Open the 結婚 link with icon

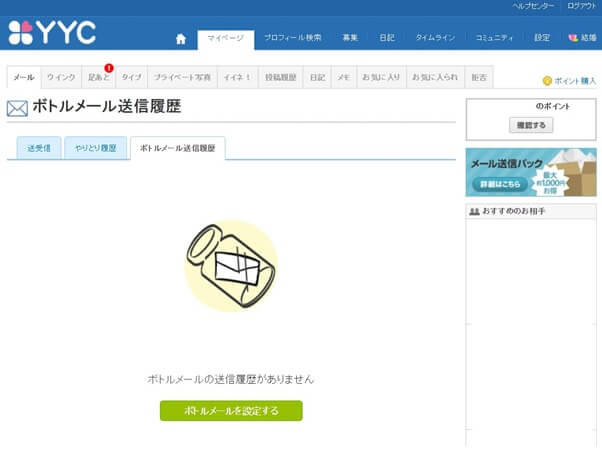[581, 38]
